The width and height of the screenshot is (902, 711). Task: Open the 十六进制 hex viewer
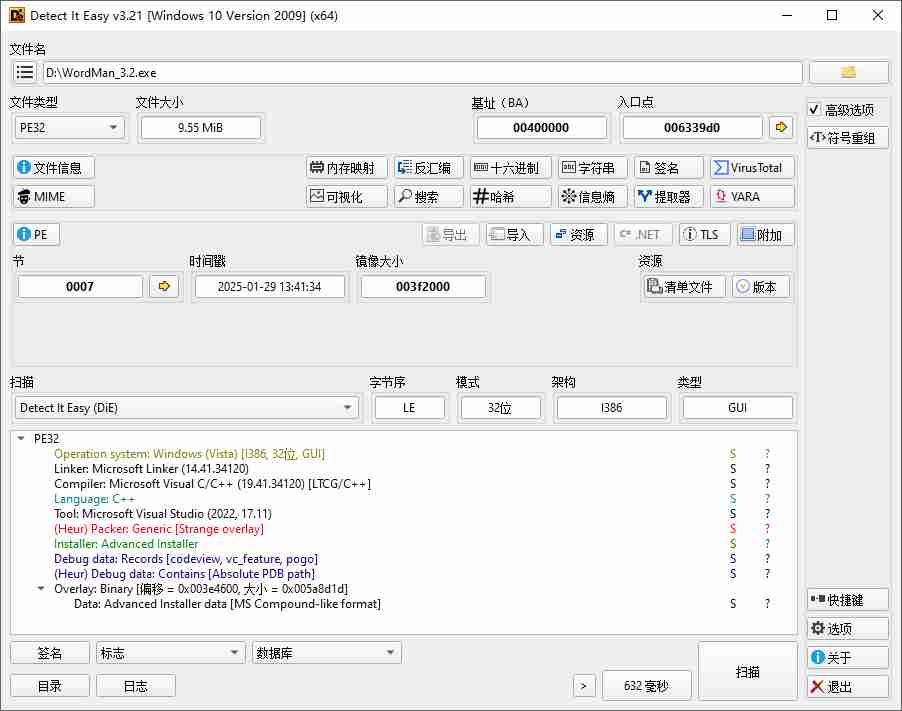tap(510, 168)
